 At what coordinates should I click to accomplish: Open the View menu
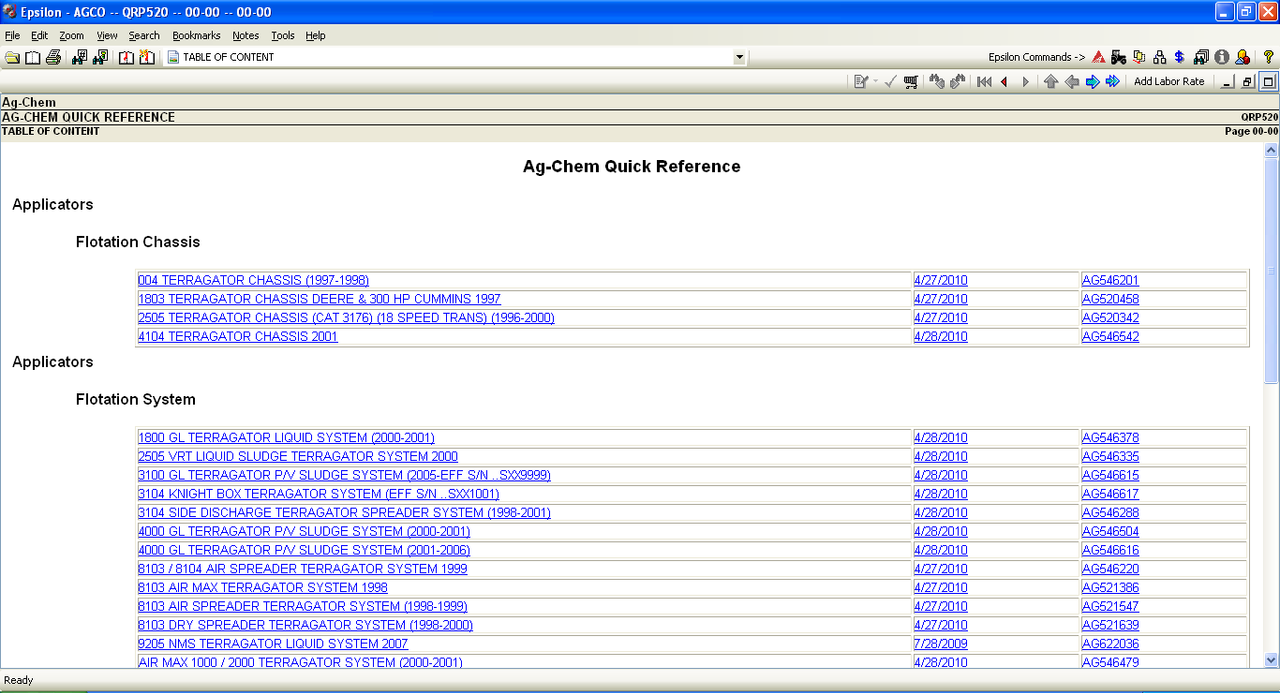click(x=107, y=35)
